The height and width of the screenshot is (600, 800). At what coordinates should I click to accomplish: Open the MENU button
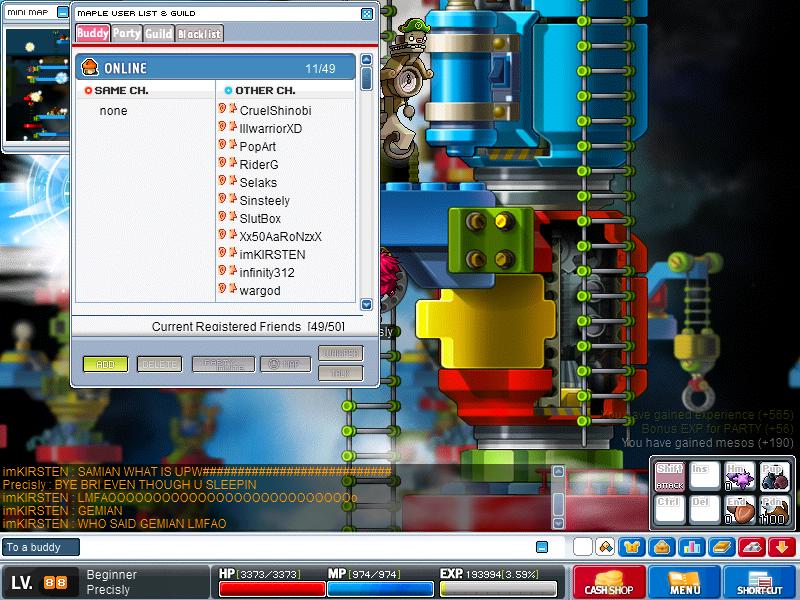pos(684,582)
